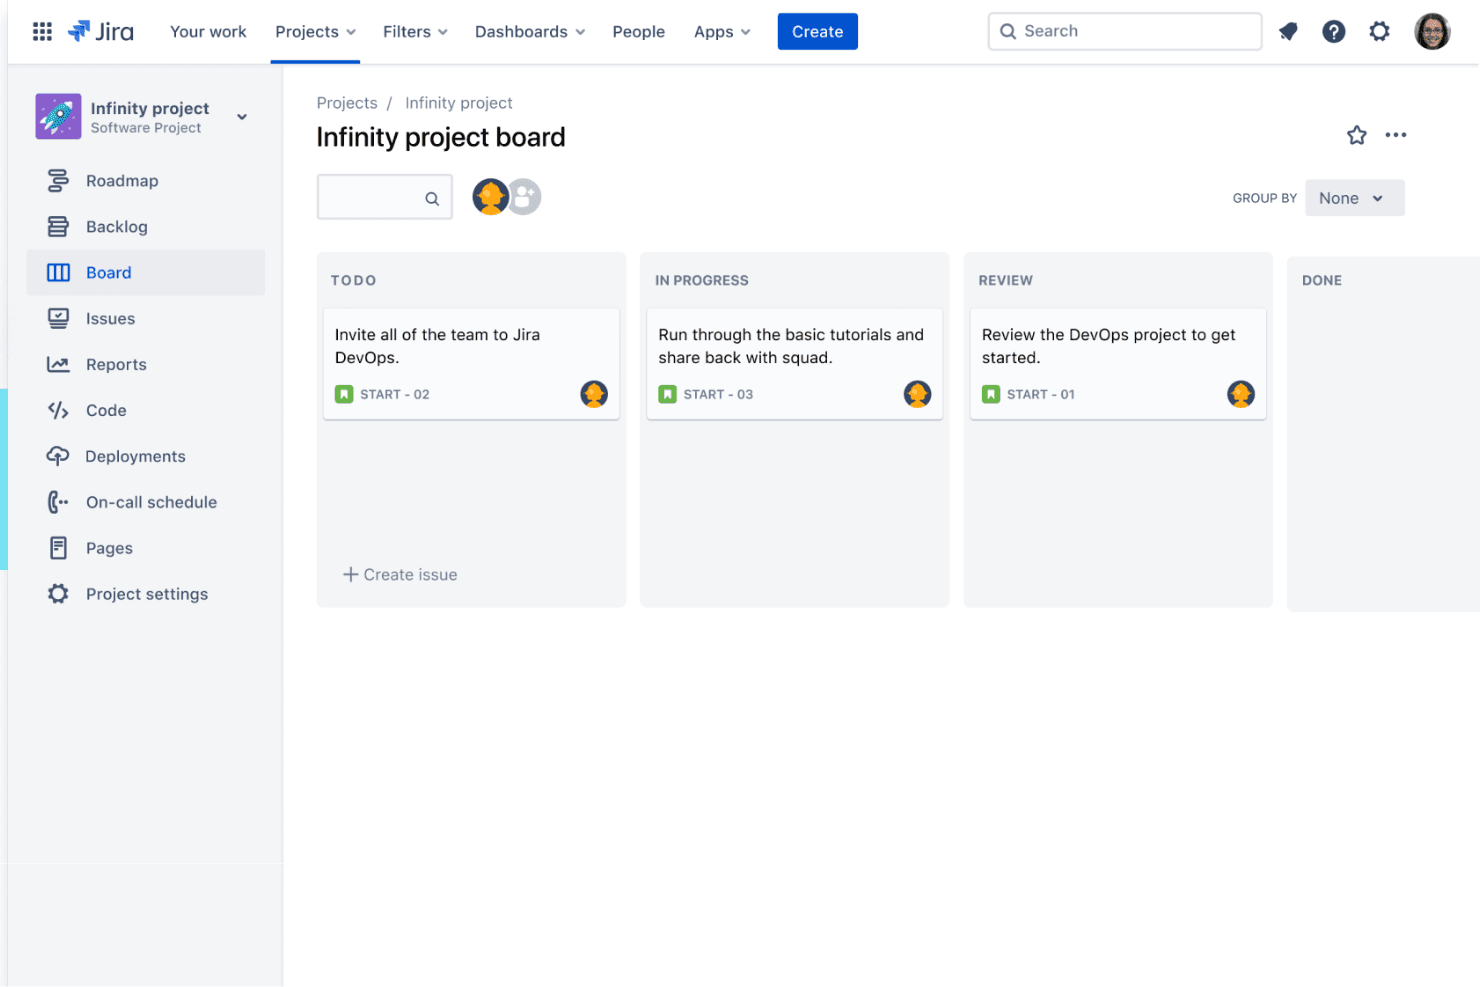
Task: Click assignee avatar on START - 01 card
Action: 1241,394
